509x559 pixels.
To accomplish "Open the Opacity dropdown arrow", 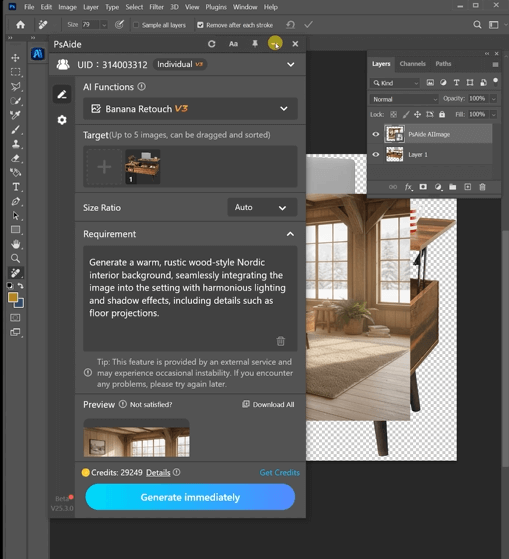I will tap(494, 99).
